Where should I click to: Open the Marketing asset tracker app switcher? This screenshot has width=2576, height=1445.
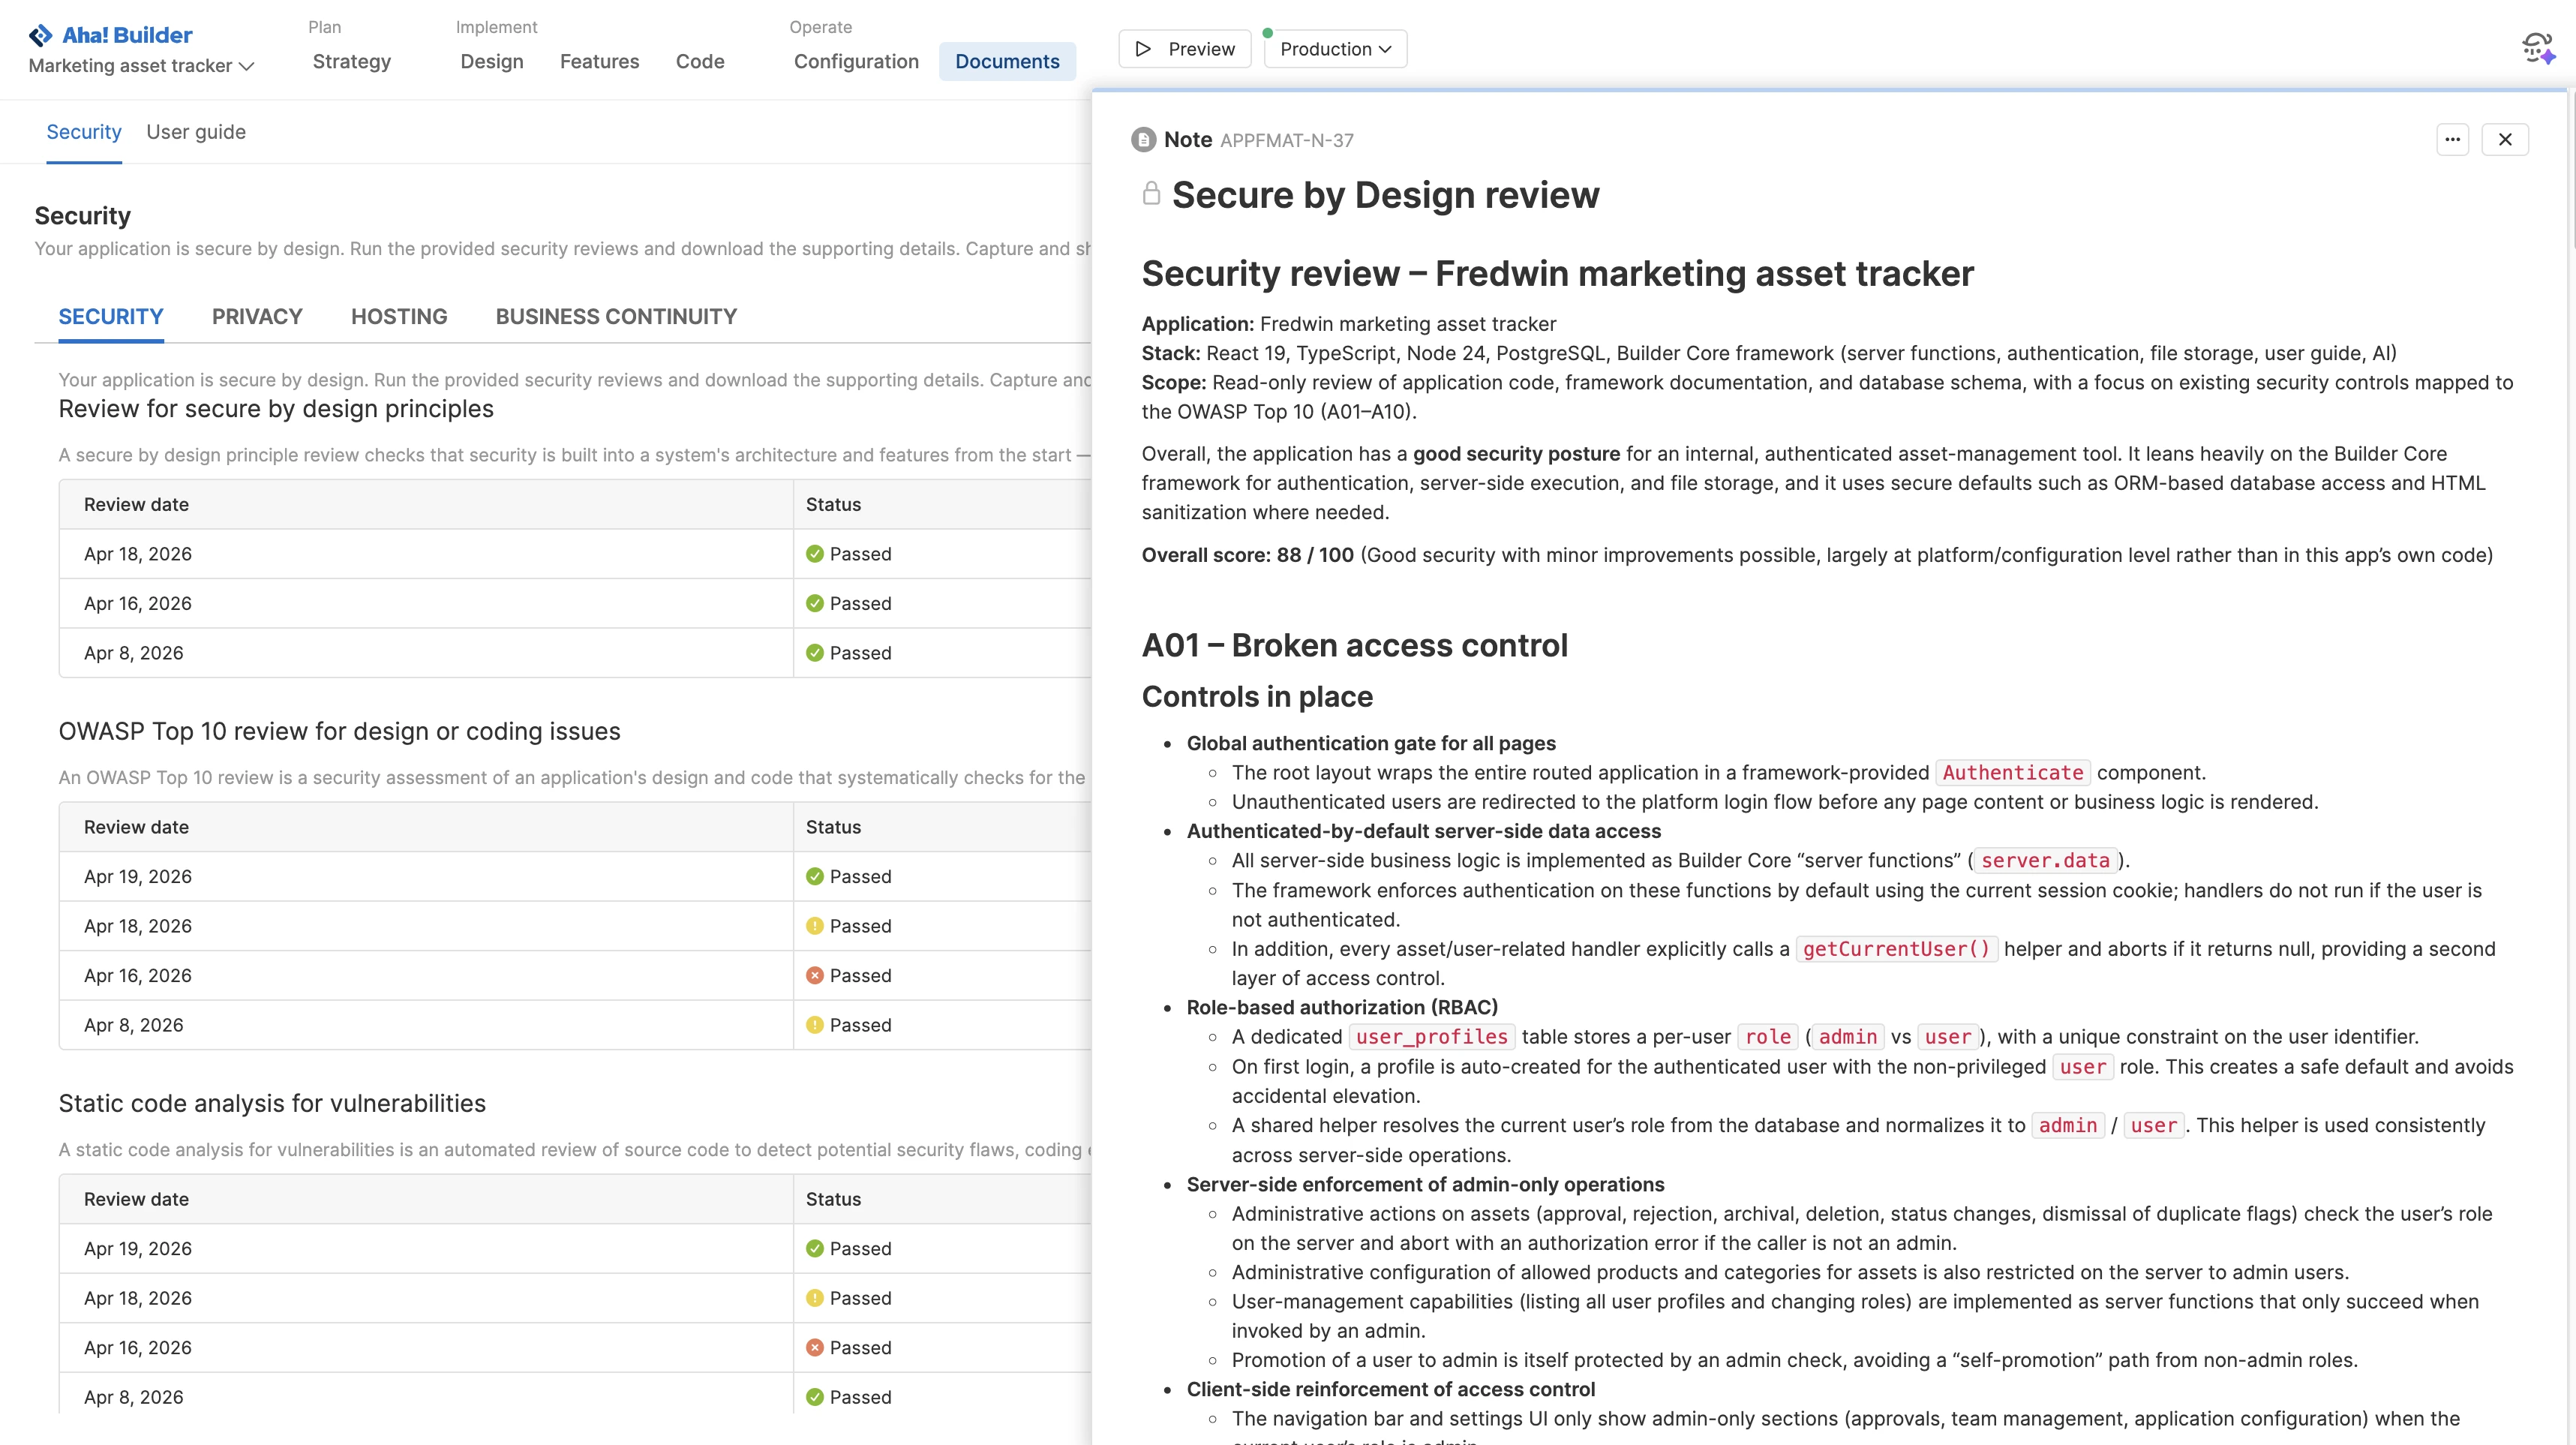(x=141, y=66)
